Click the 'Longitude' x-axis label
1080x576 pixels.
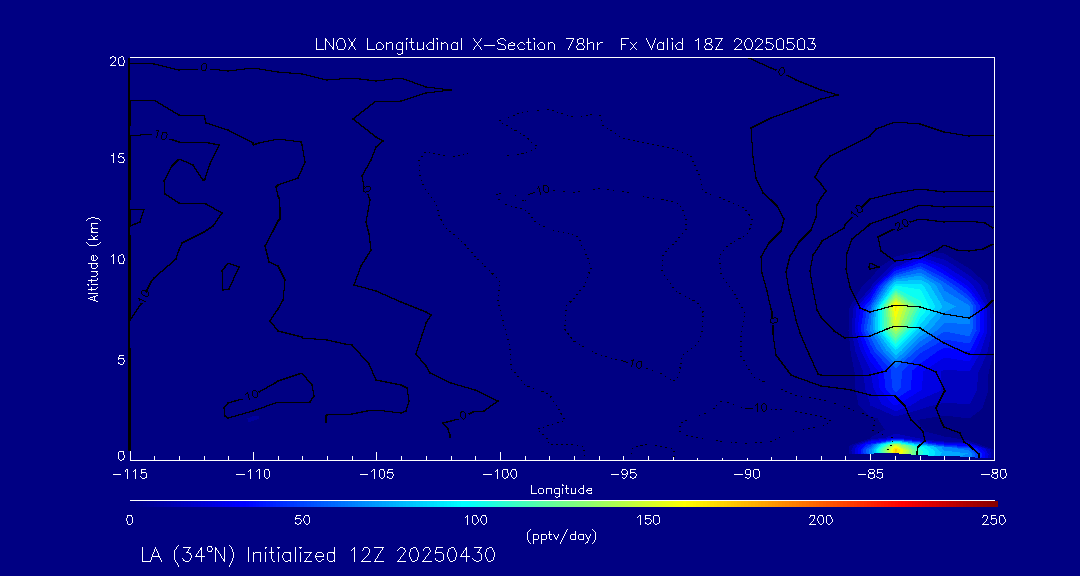point(561,491)
